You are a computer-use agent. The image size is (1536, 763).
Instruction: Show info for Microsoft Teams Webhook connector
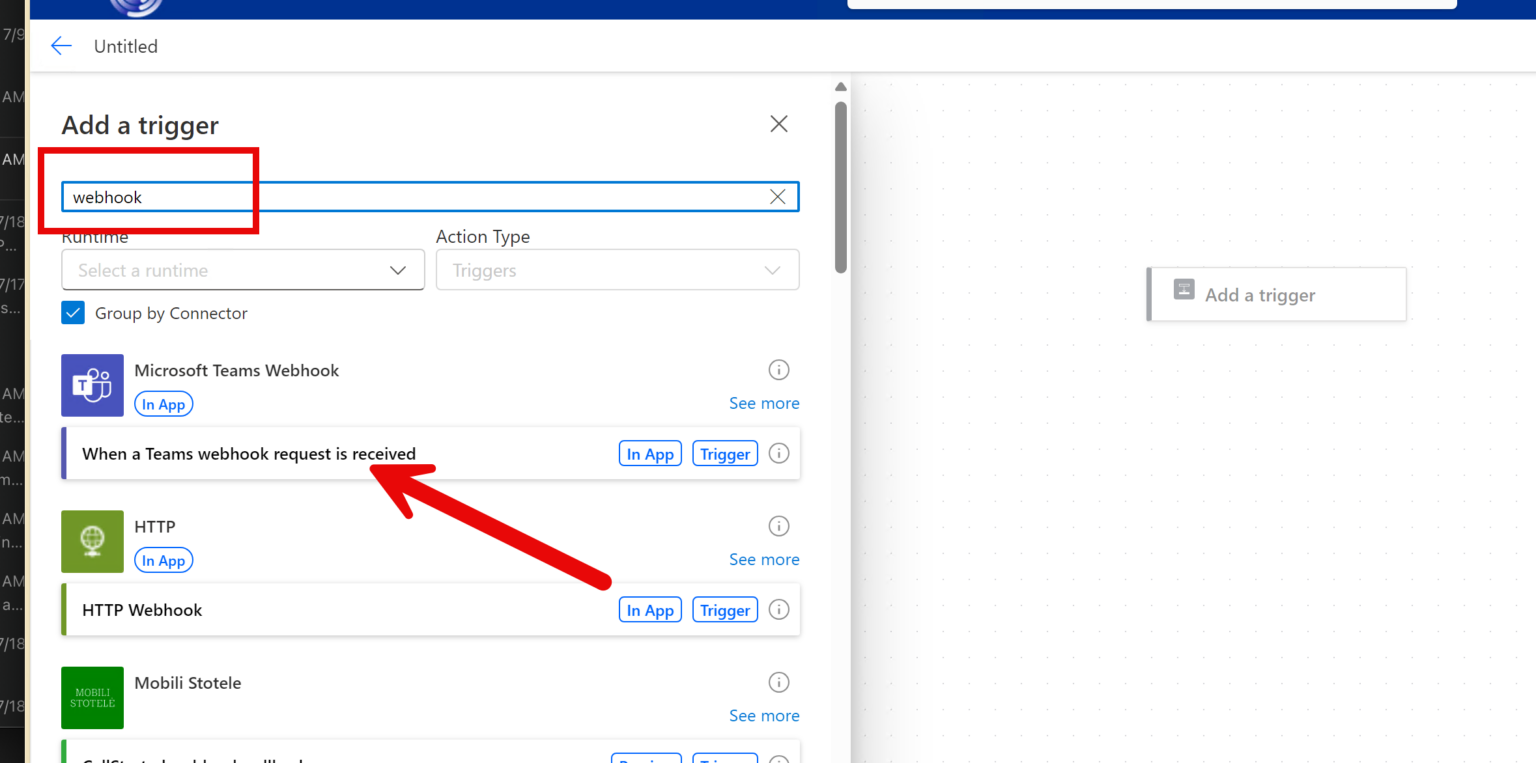(778, 370)
